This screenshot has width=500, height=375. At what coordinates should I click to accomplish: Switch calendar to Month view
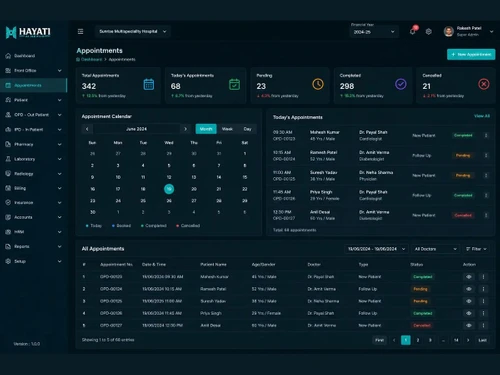click(x=206, y=129)
